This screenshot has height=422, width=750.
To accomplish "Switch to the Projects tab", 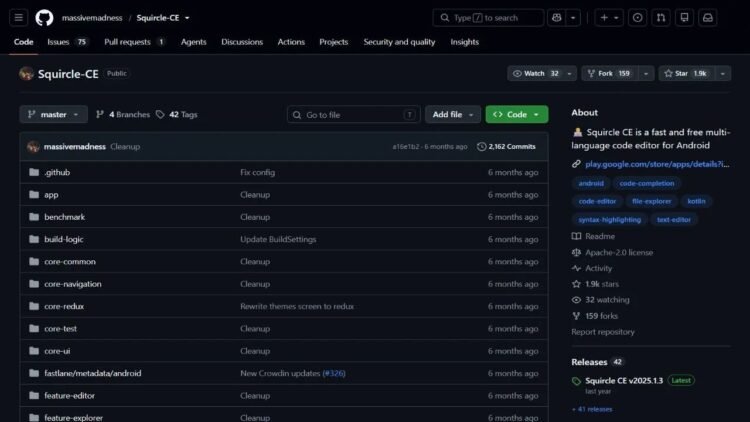I will [x=333, y=42].
